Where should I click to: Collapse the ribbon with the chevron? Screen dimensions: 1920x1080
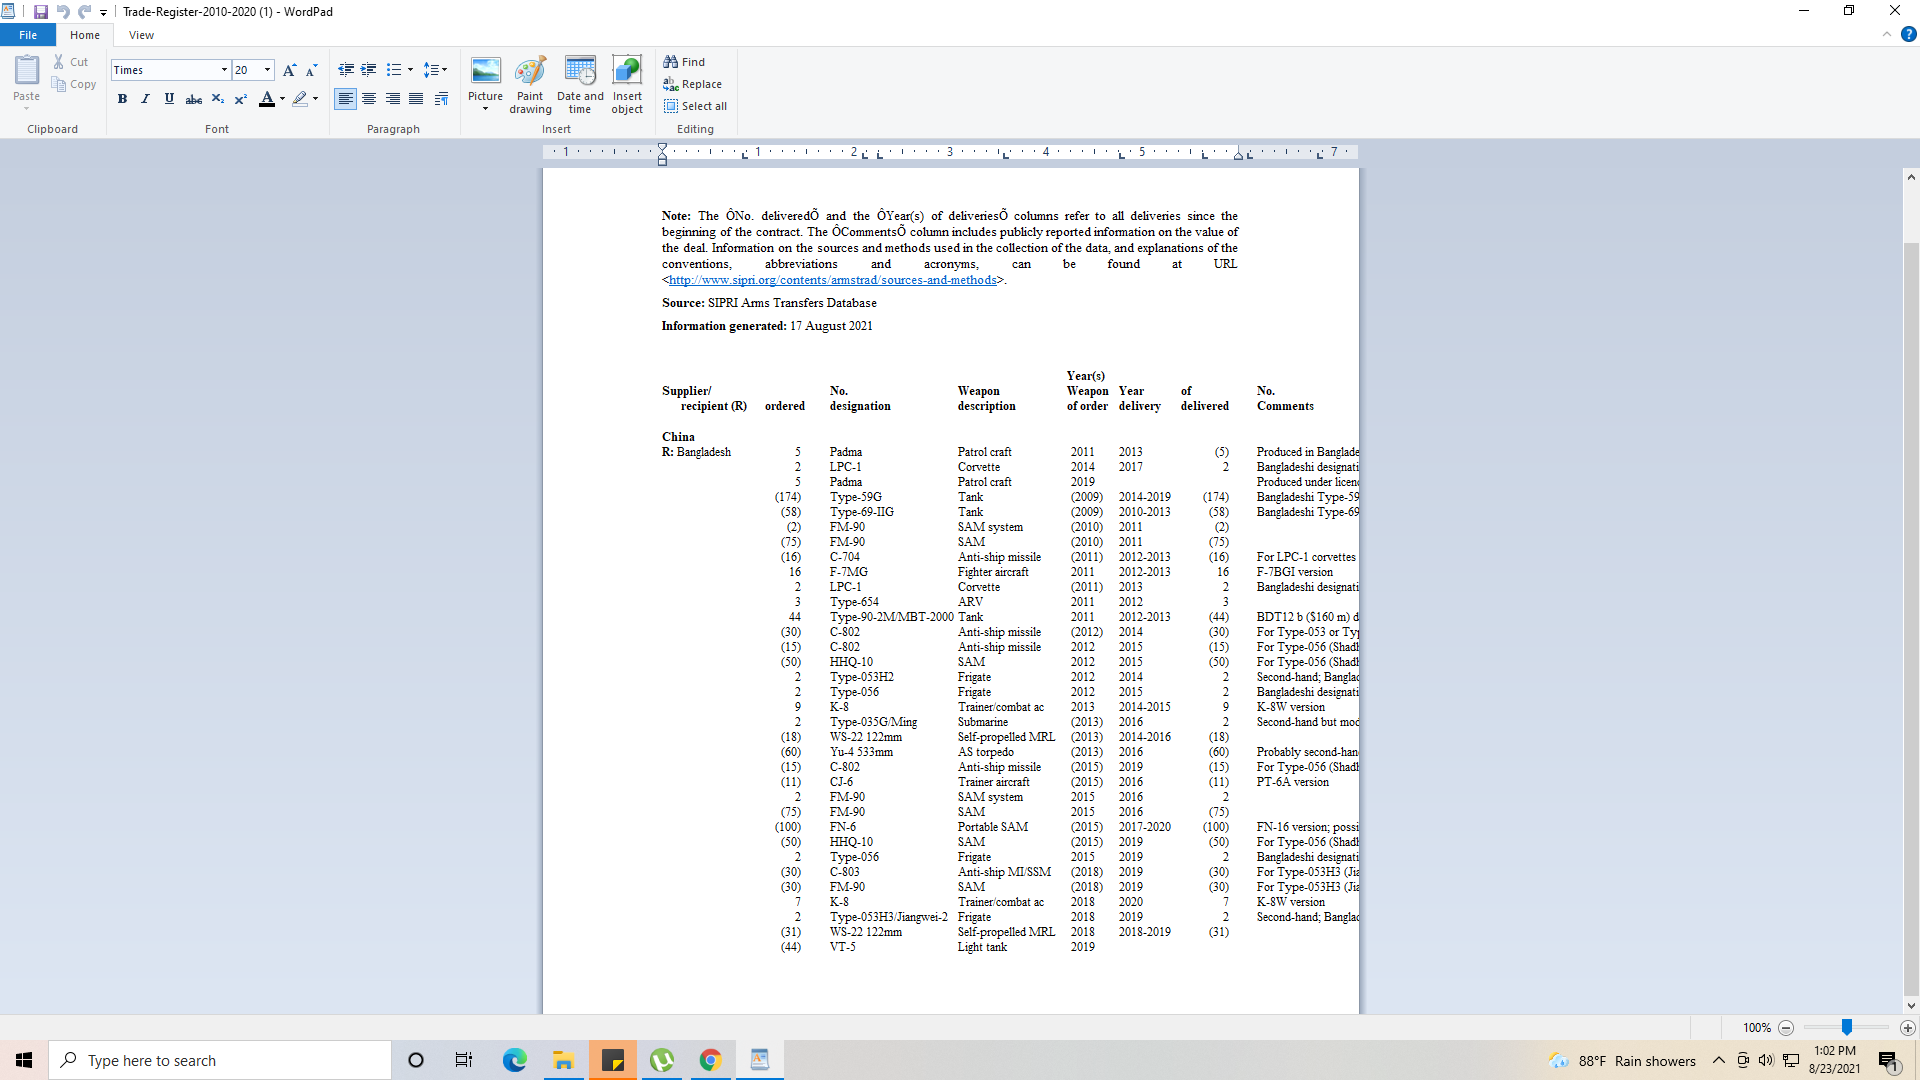[x=1886, y=34]
